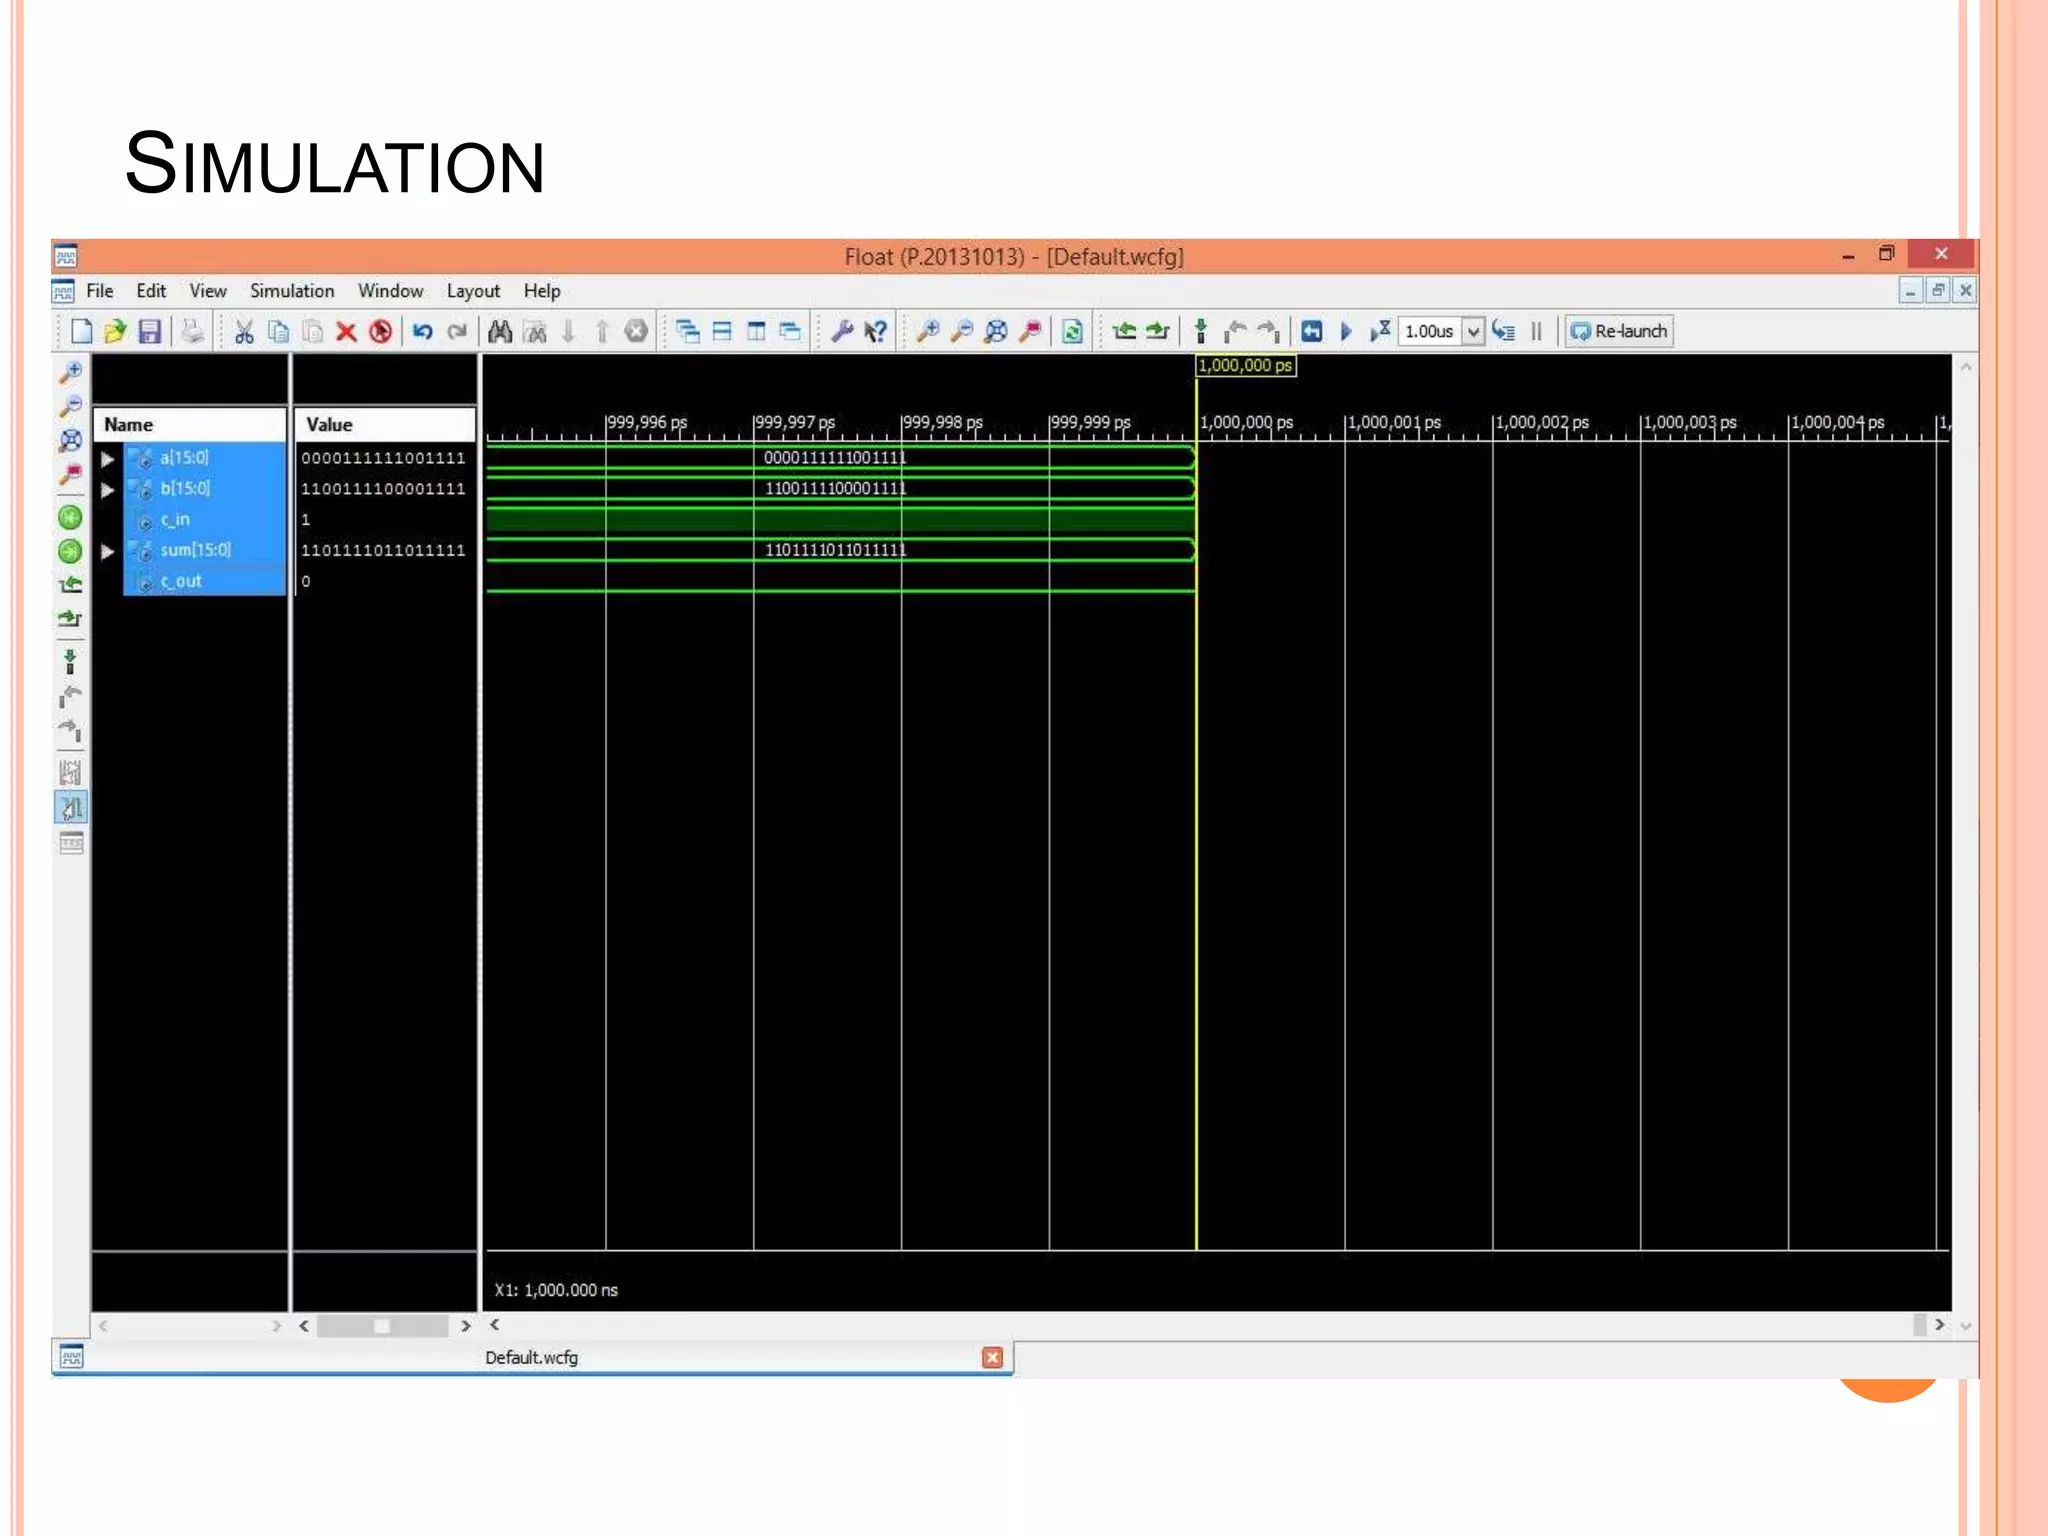The height and width of the screenshot is (1536, 2048).
Task: Click the red Delete X icon
Action: coord(346,331)
